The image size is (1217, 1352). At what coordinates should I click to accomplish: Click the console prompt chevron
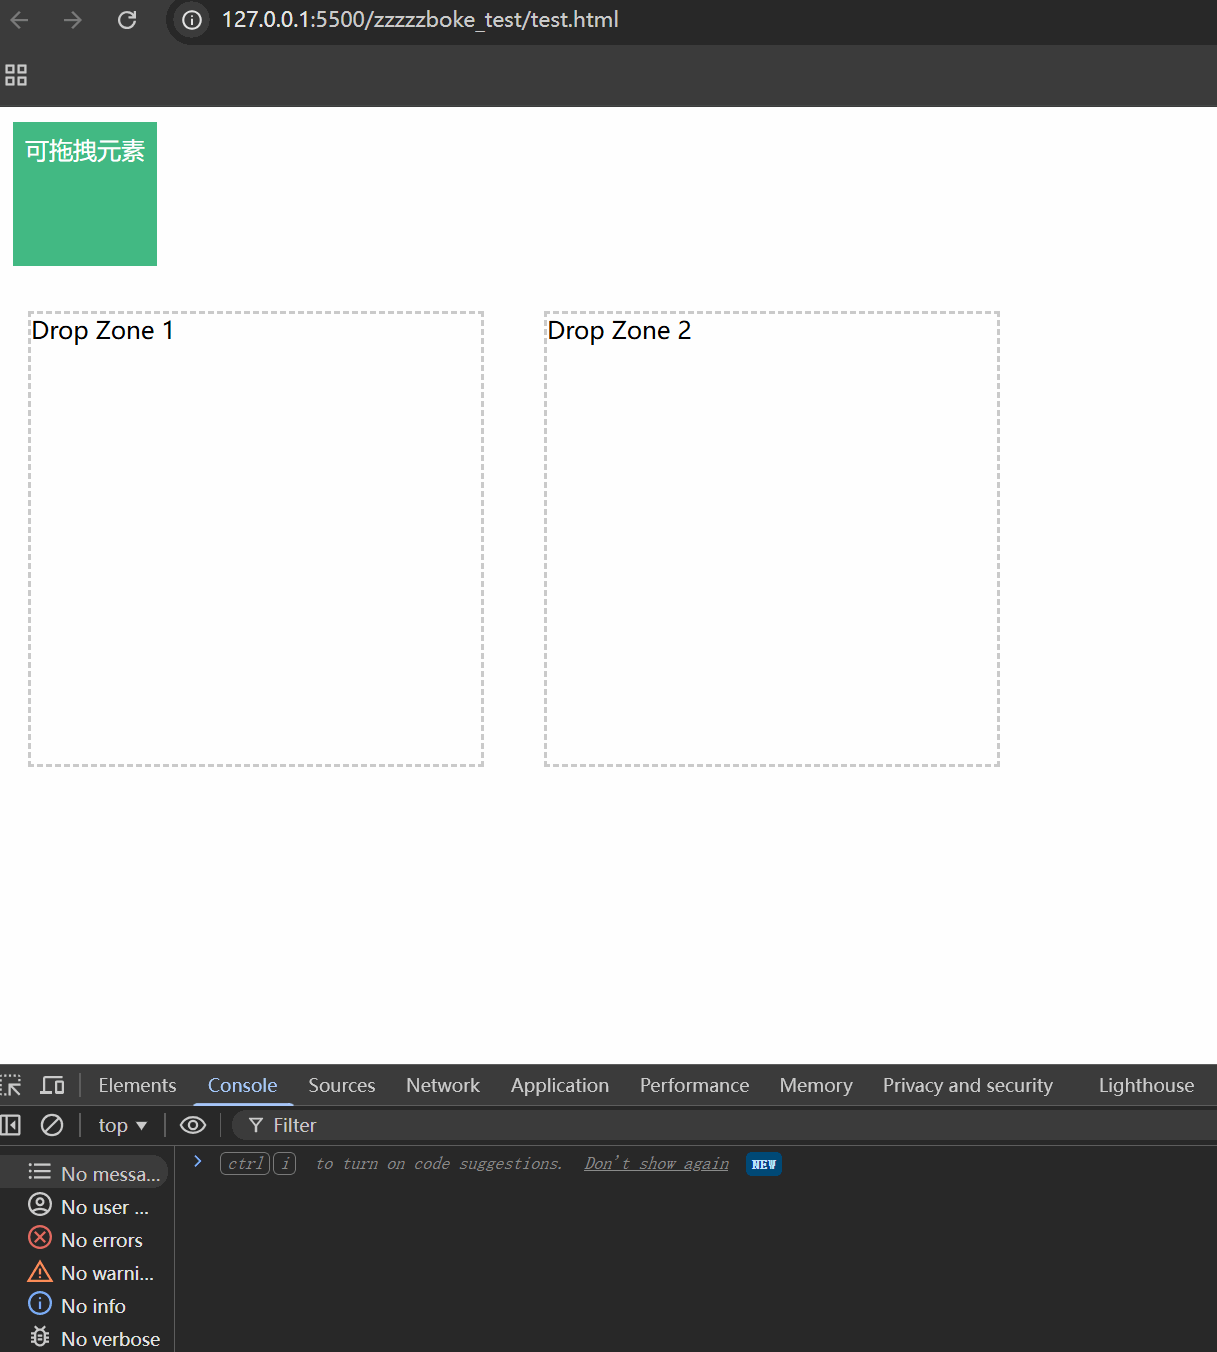tap(198, 1162)
